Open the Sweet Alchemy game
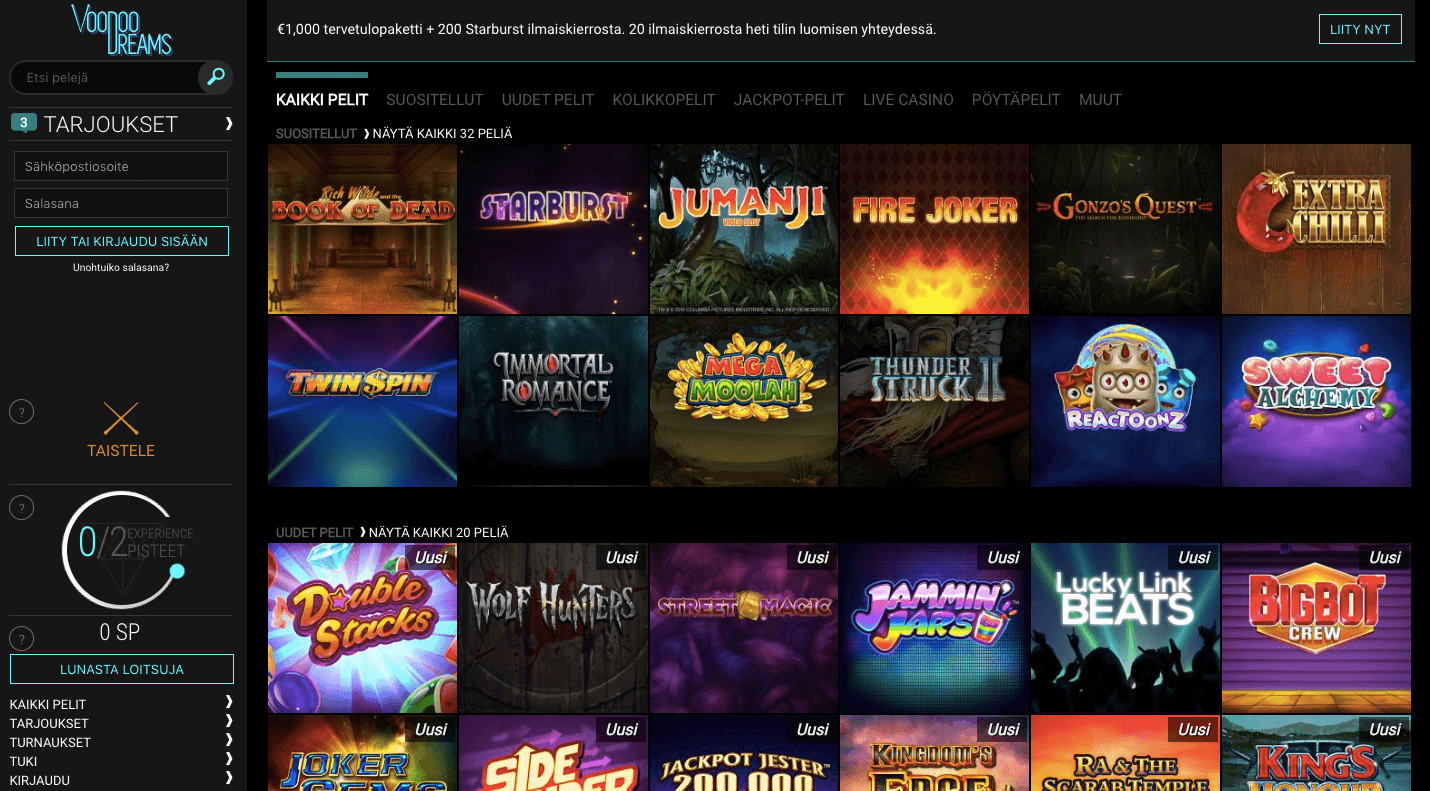Viewport: 1430px width, 791px height. (x=1316, y=401)
